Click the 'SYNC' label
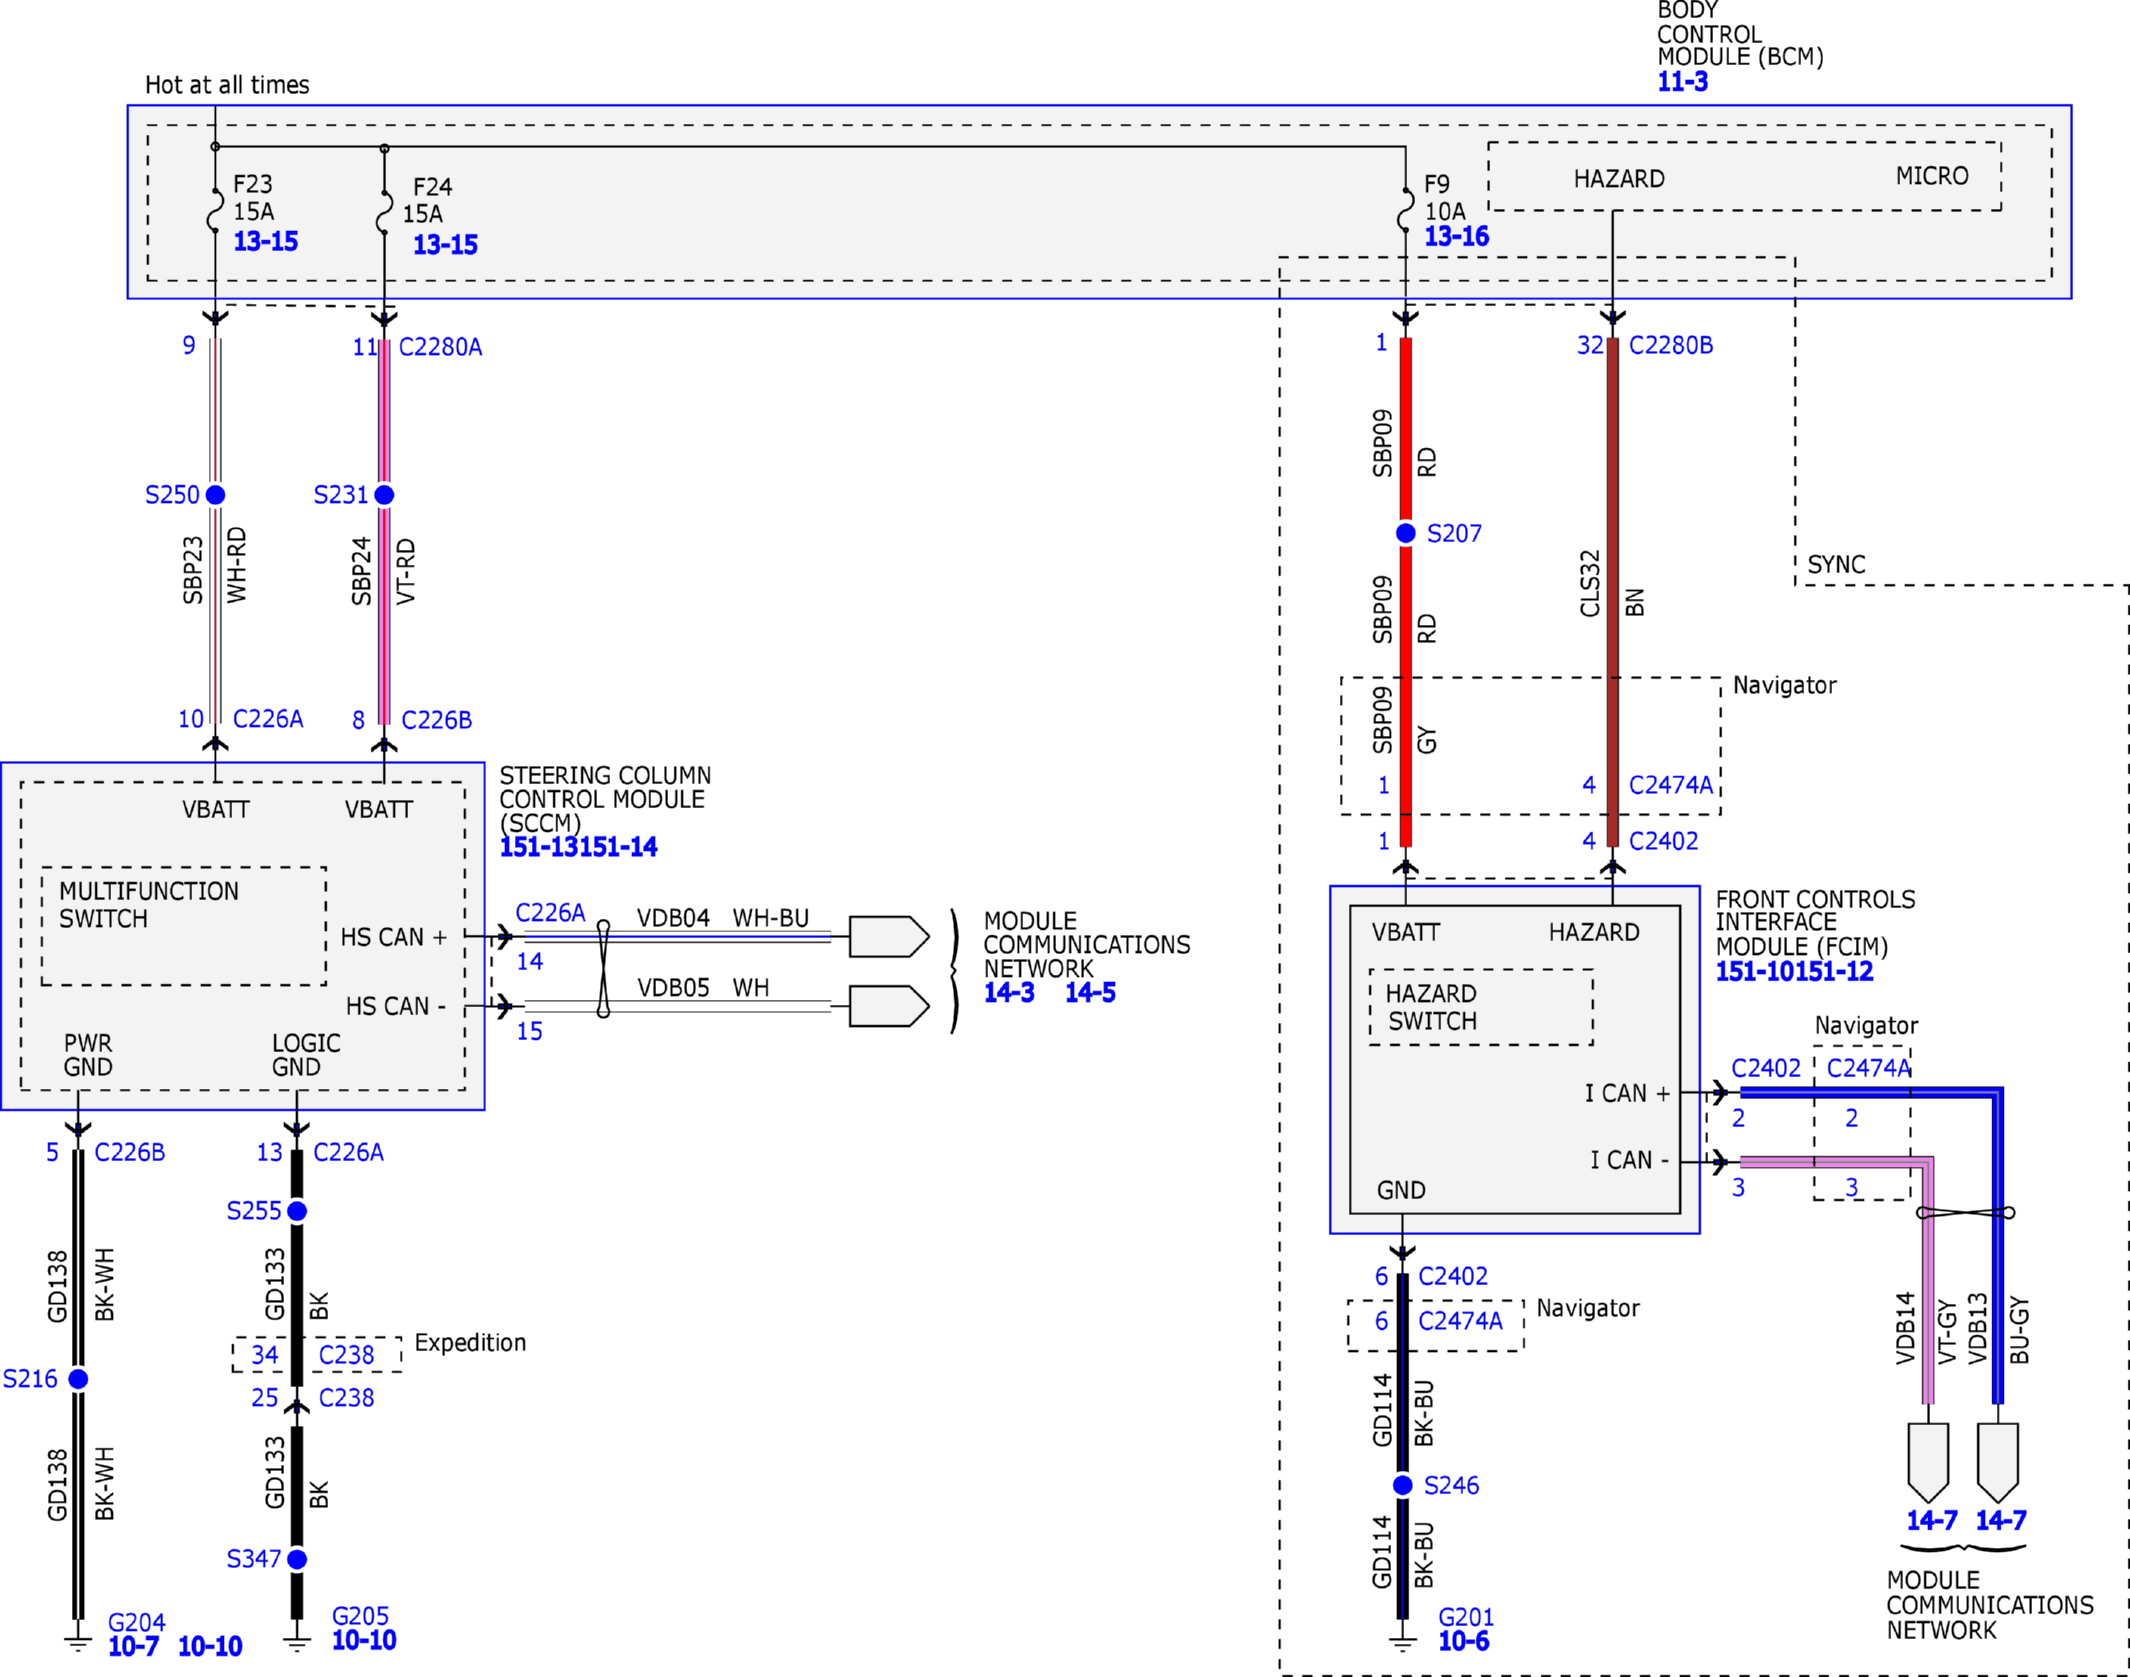2130x1677 pixels. tap(1836, 565)
